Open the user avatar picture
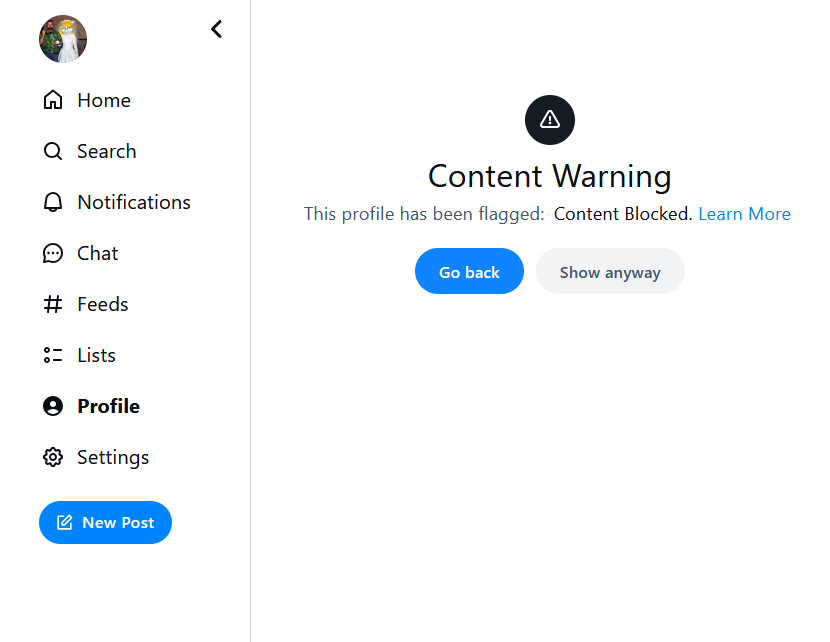The width and height of the screenshot is (830, 642). tap(63, 39)
